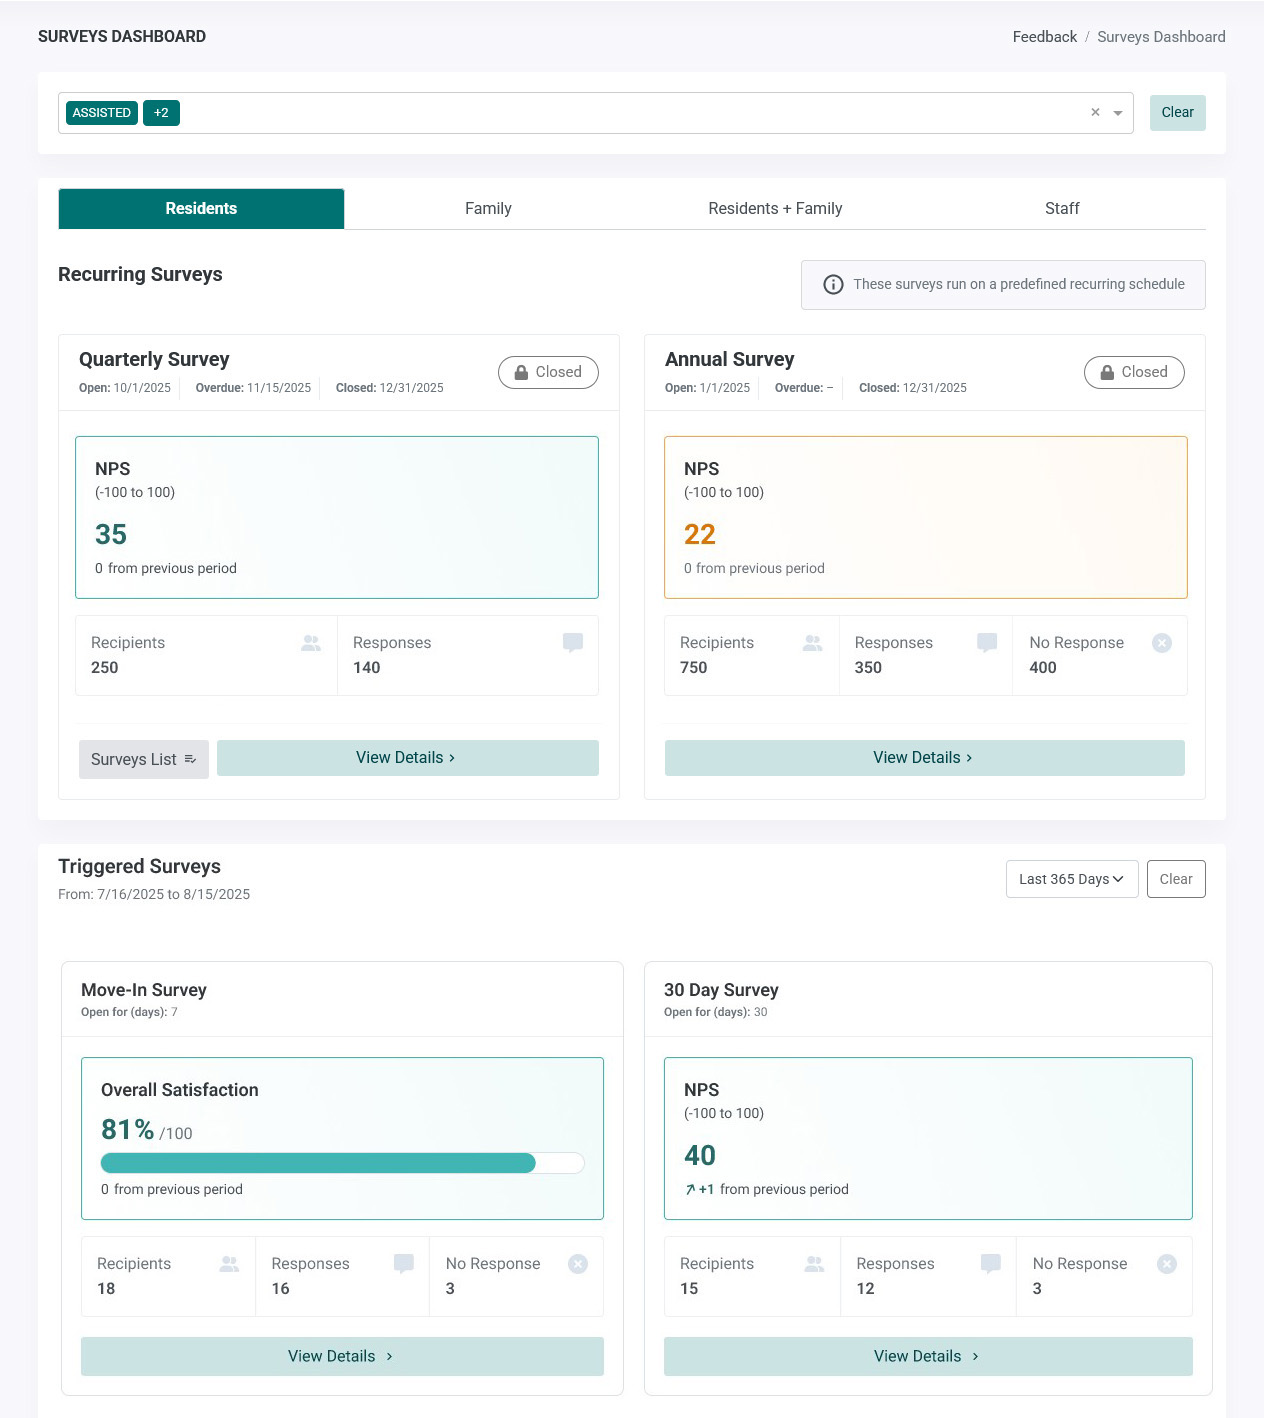
Task: Click Quarterly Survey Recipients count 250
Action: click(x=105, y=668)
